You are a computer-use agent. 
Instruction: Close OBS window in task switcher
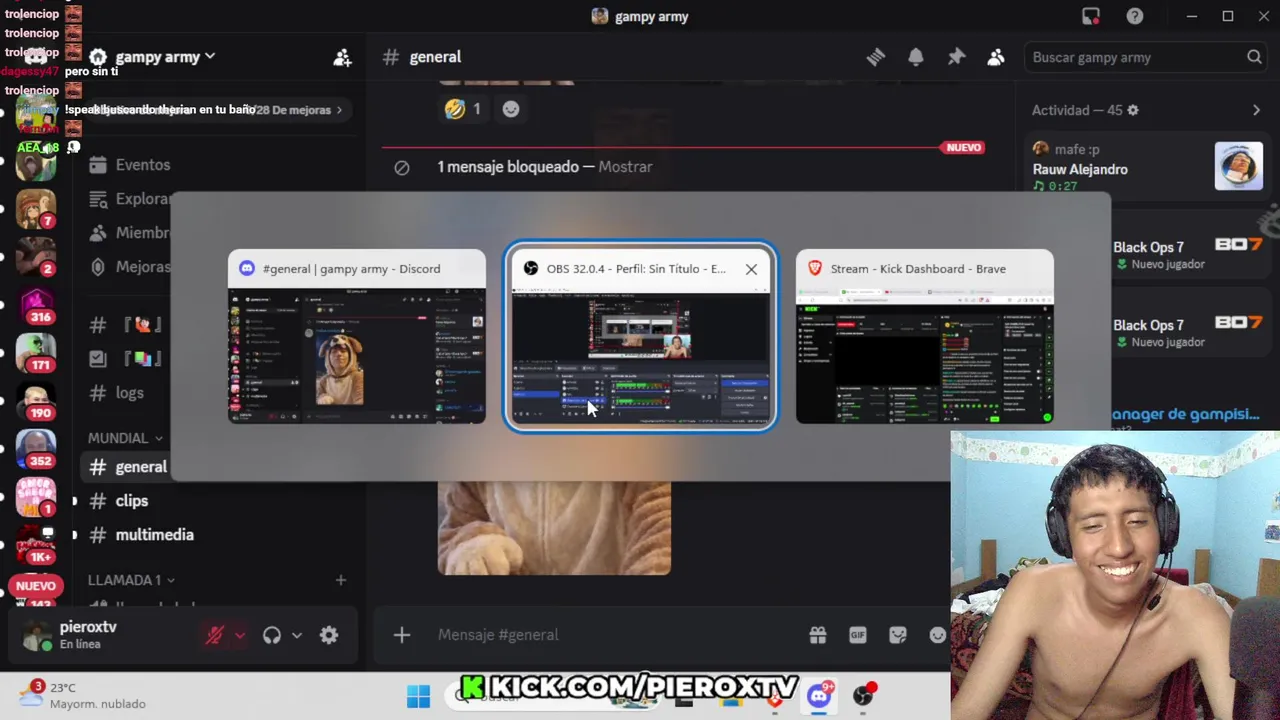pyautogui.click(x=751, y=269)
